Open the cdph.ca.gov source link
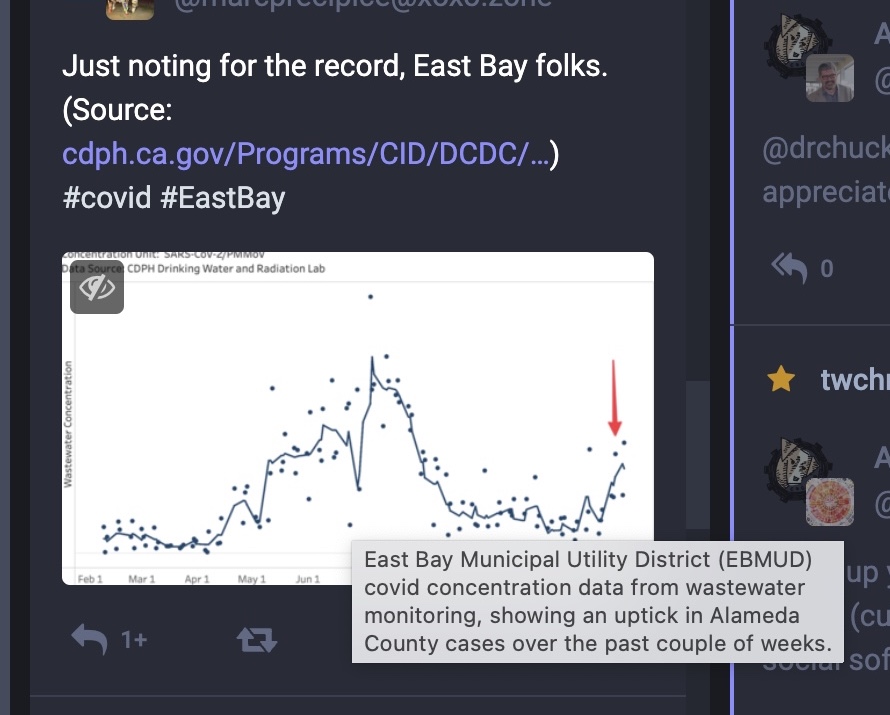This screenshot has width=890, height=715. (x=305, y=153)
